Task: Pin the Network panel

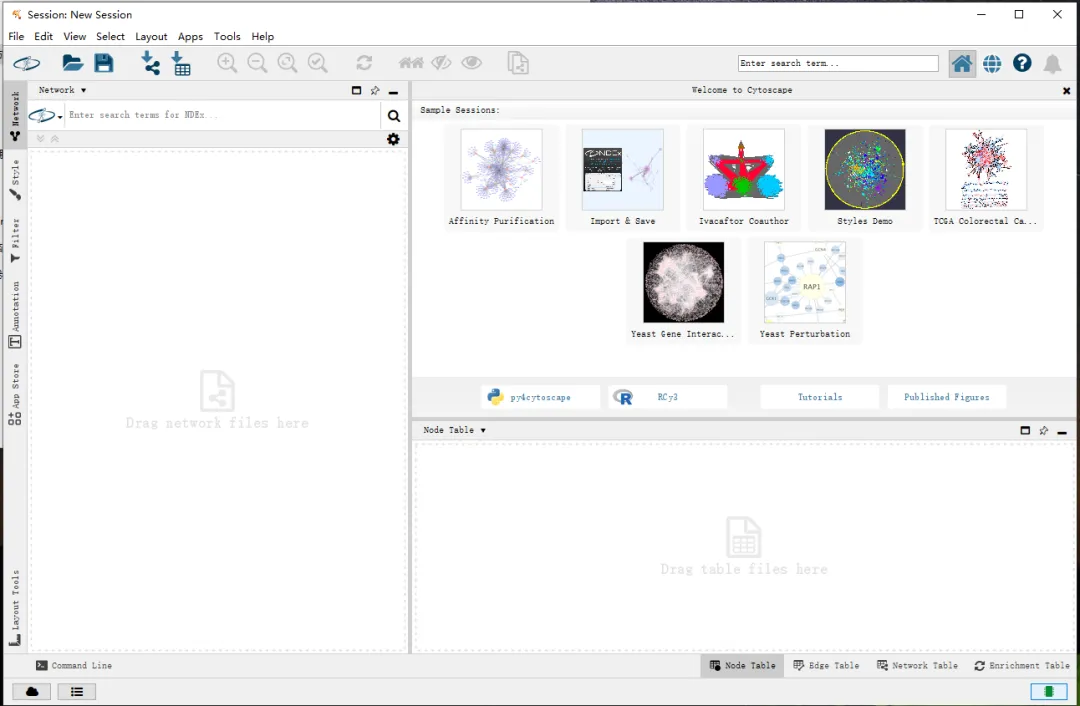Action: [375, 90]
